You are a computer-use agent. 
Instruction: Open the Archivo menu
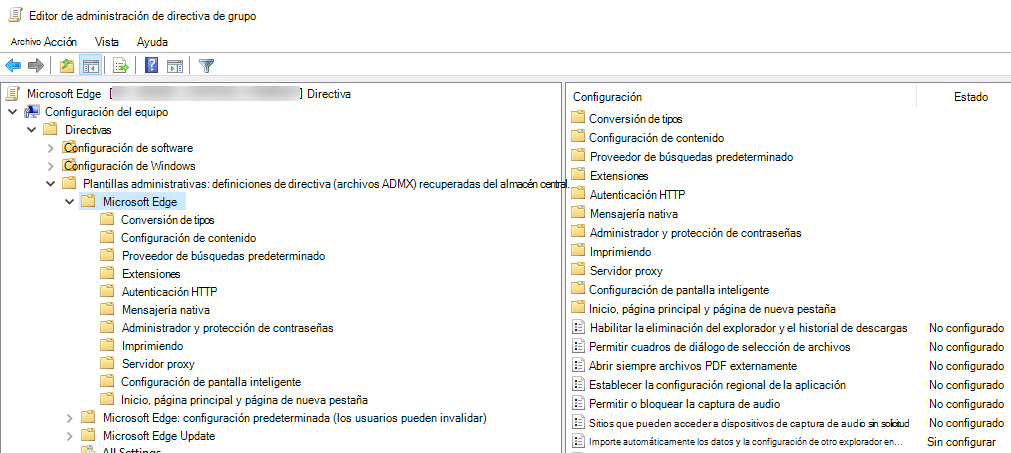26,43
